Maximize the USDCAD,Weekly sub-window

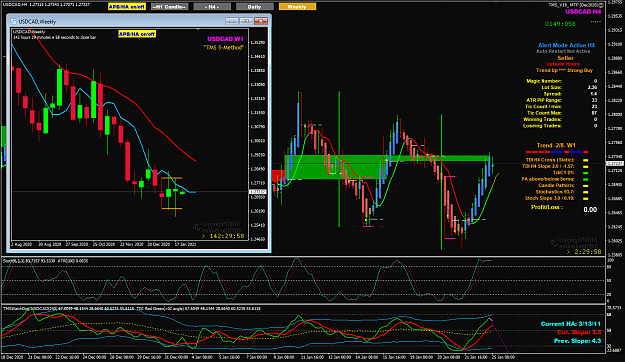click(246, 21)
